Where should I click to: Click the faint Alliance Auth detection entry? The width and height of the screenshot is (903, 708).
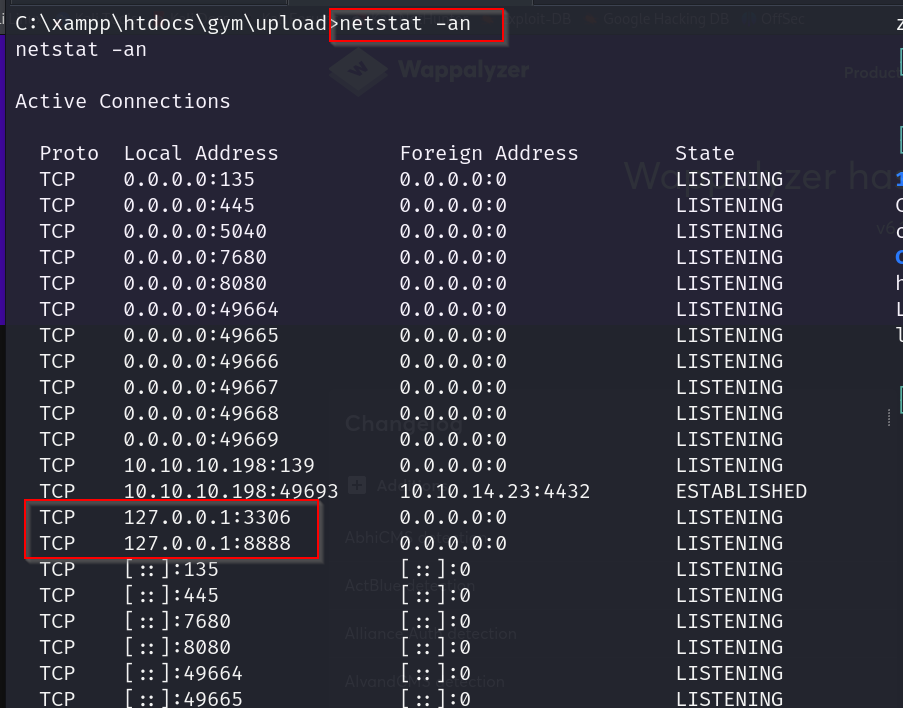point(430,633)
